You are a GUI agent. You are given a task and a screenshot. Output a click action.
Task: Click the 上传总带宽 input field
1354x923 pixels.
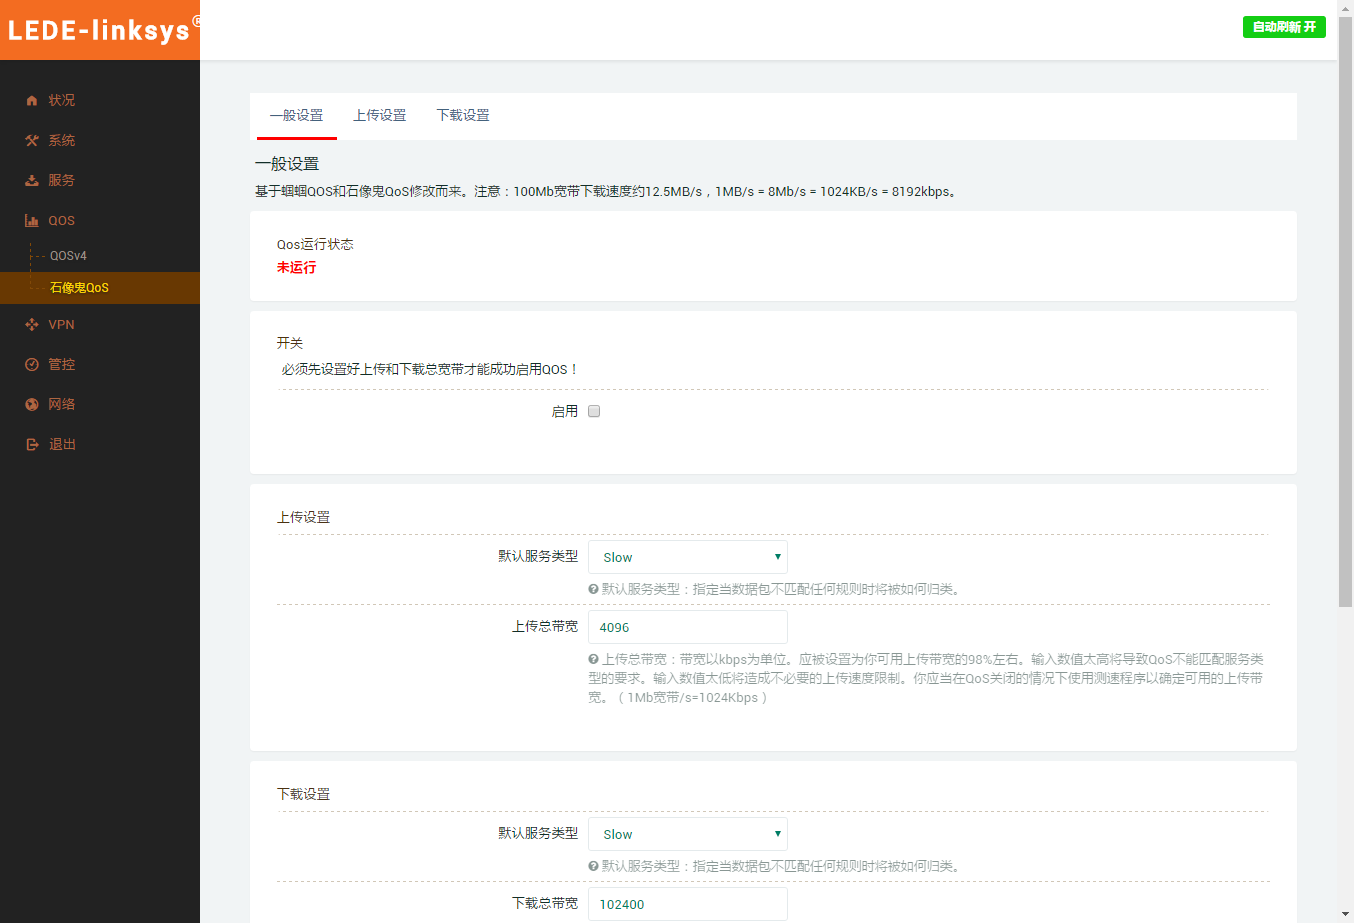pos(687,627)
